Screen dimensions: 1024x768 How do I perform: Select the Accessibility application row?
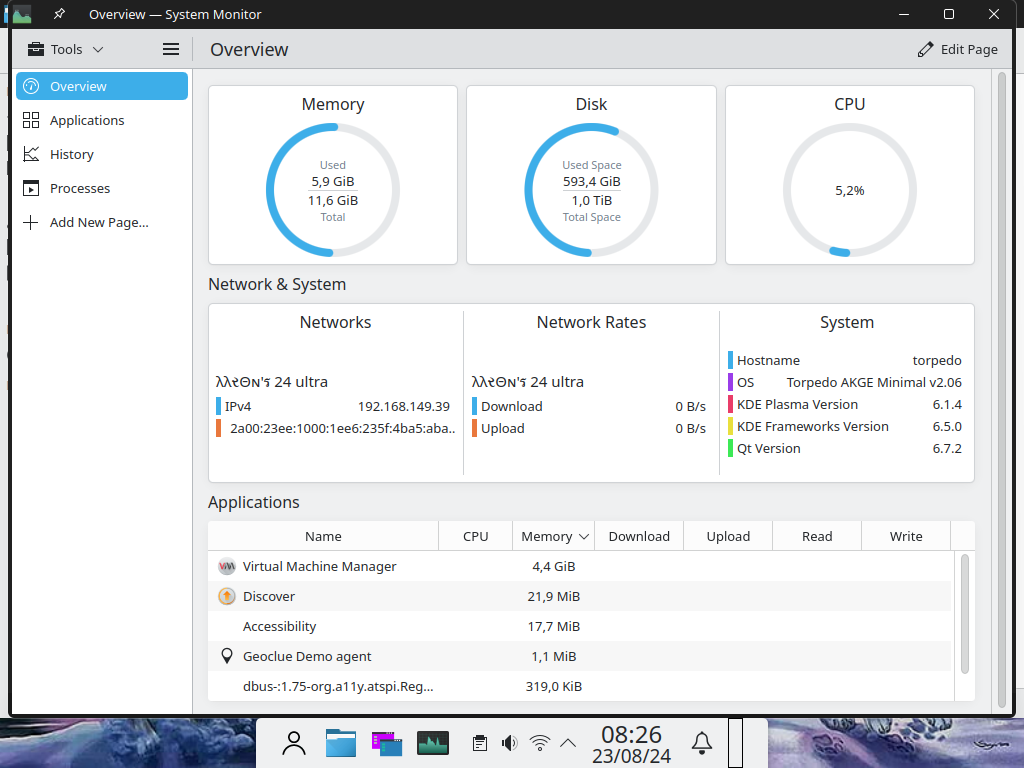click(581, 626)
